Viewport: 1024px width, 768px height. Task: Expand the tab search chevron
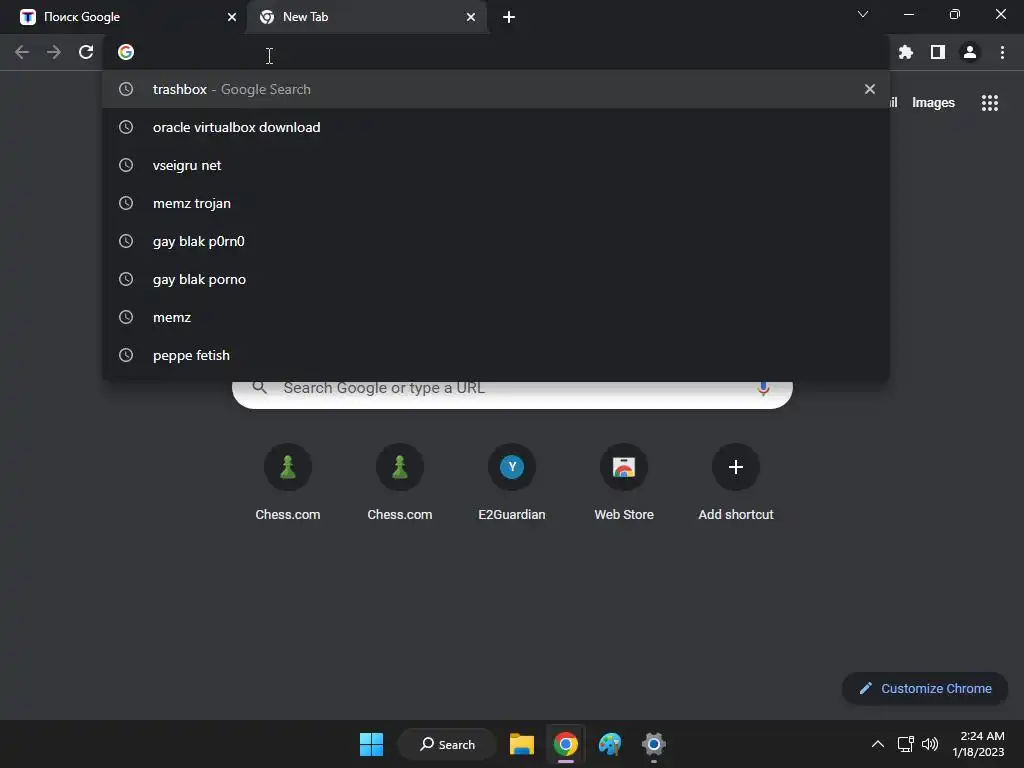coord(863,14)
